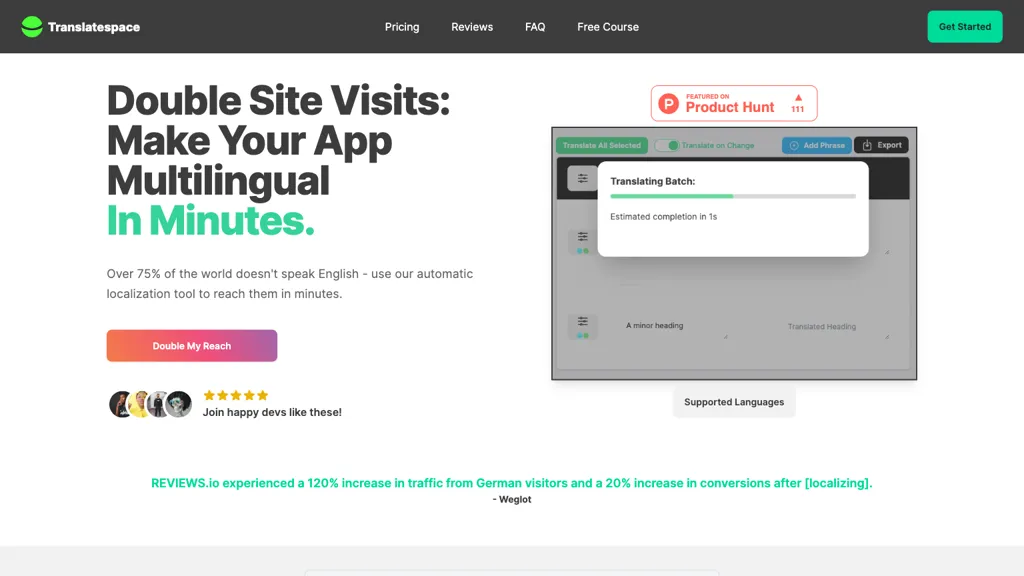Screen dimensions: 1024x576
Task: Click the Supported Languages button
Action: [733, 402]
